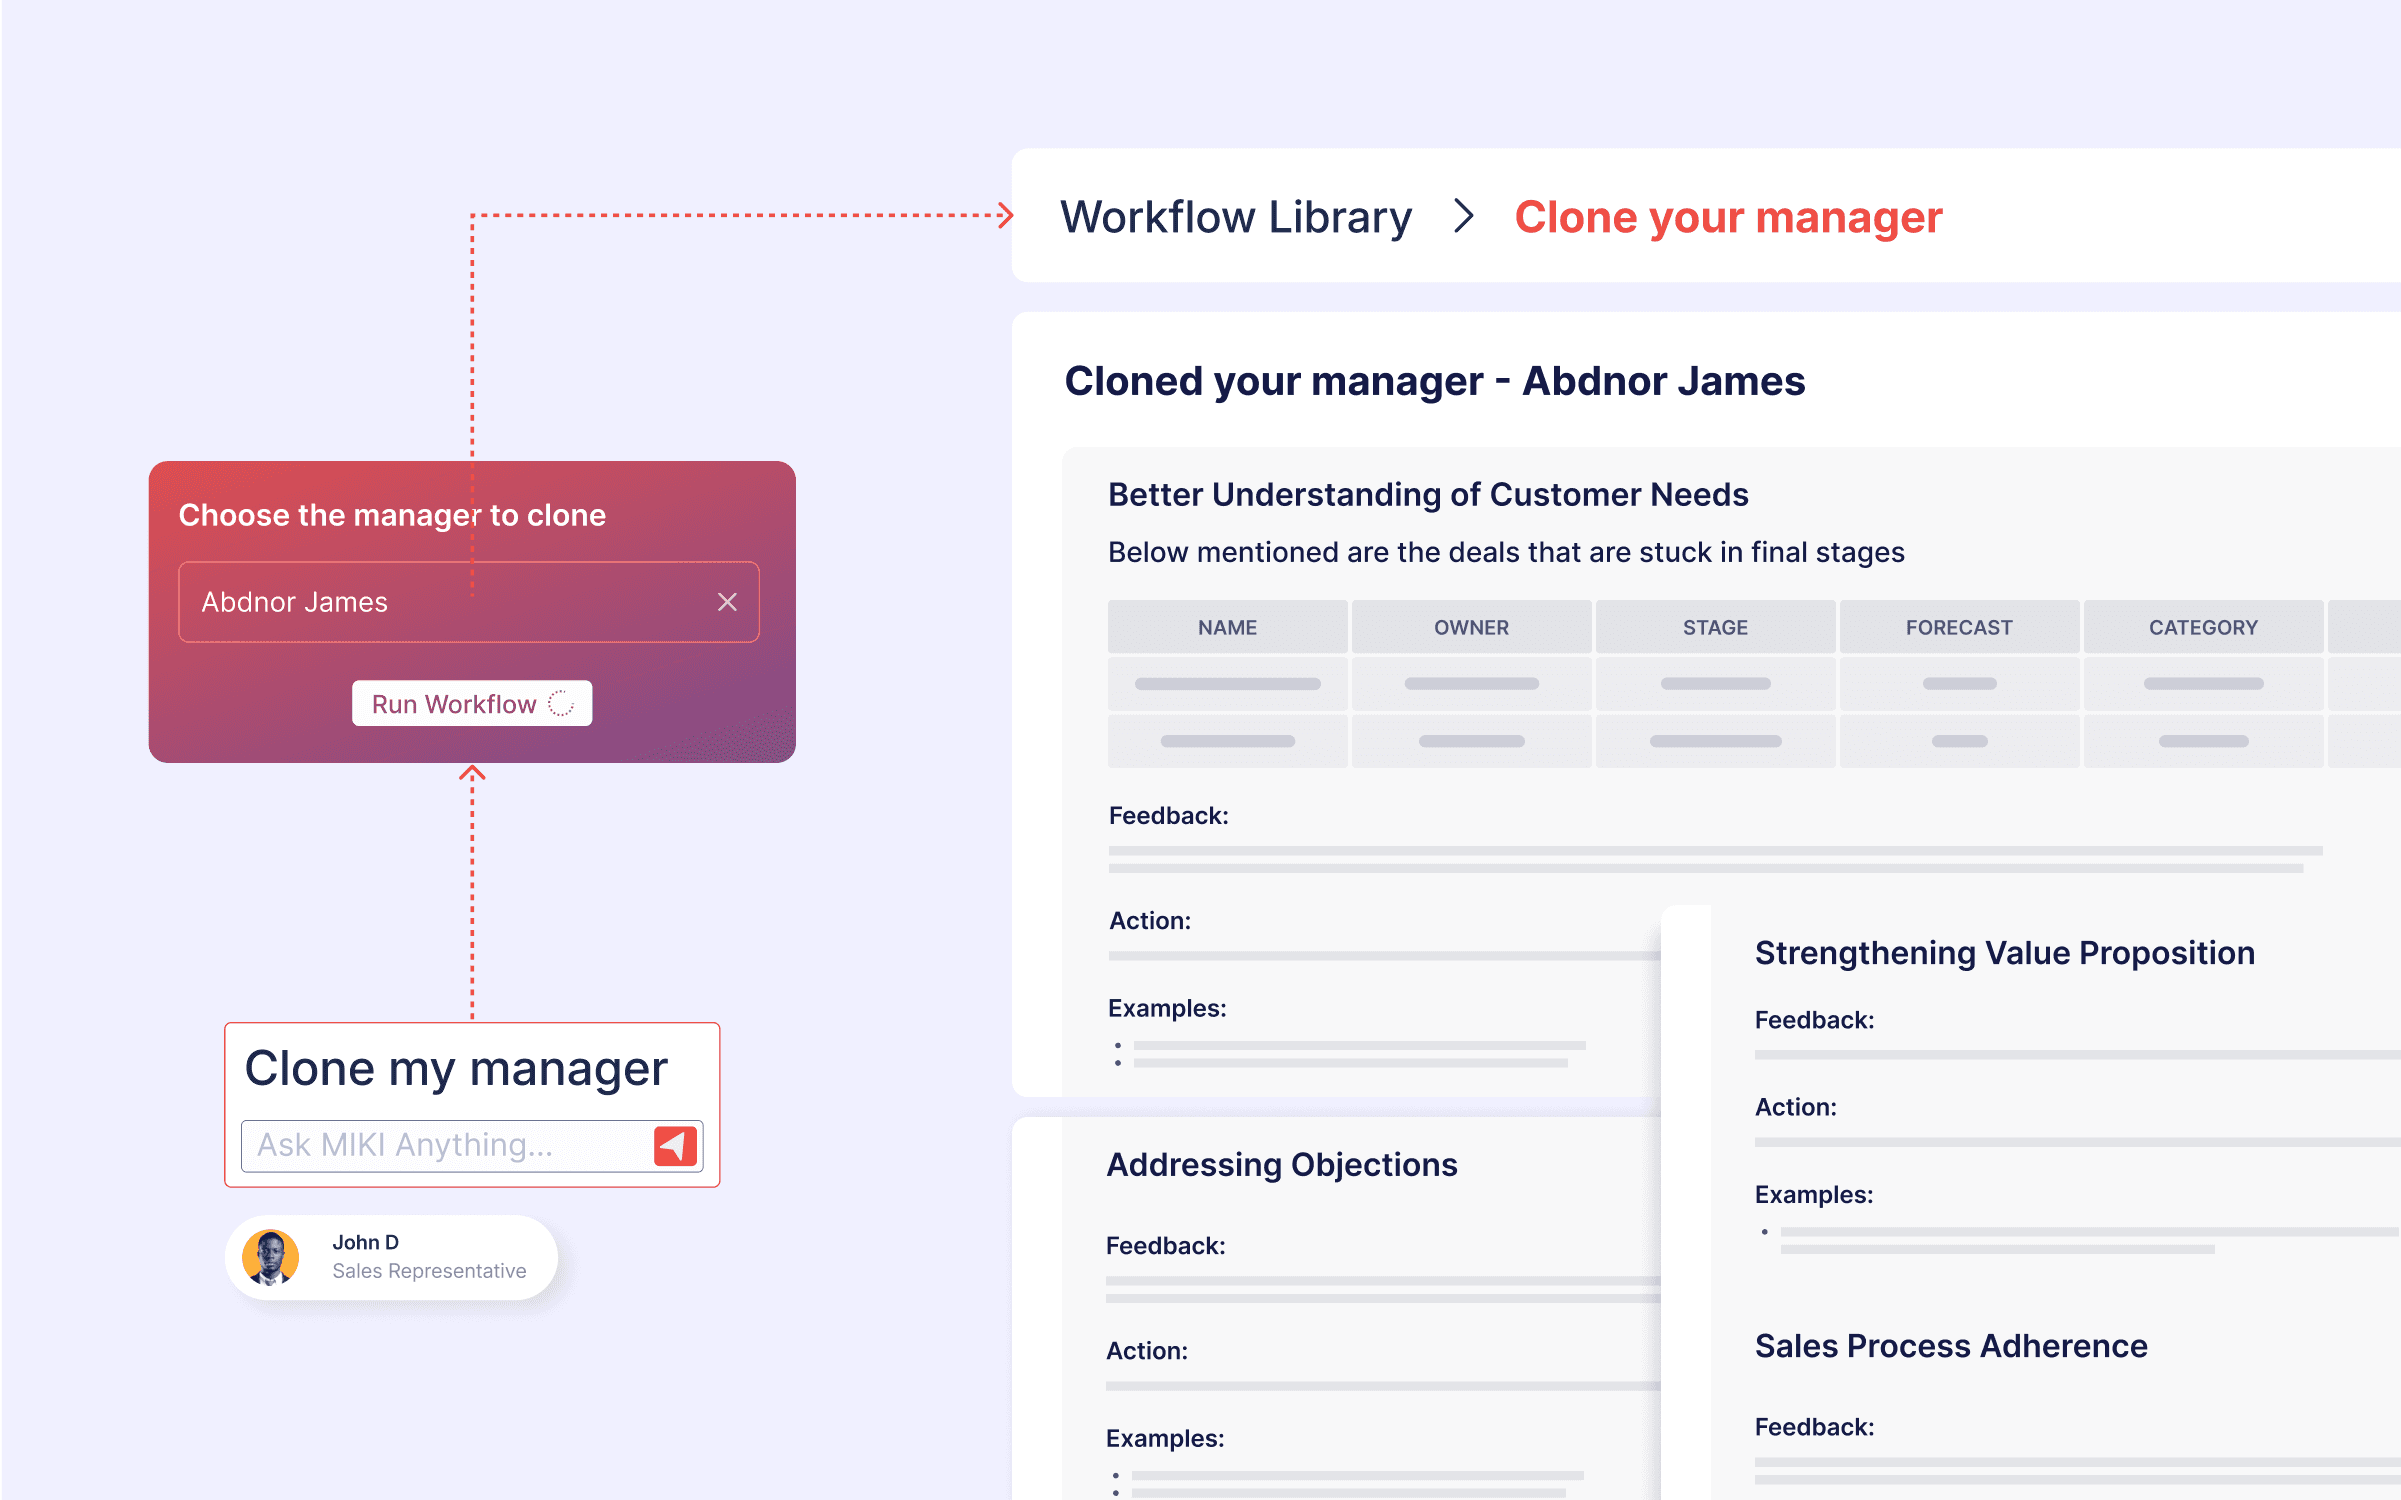Open the manager selection field with Abdnor James
Screen dimensions: 2401x1500
[440, 602]
